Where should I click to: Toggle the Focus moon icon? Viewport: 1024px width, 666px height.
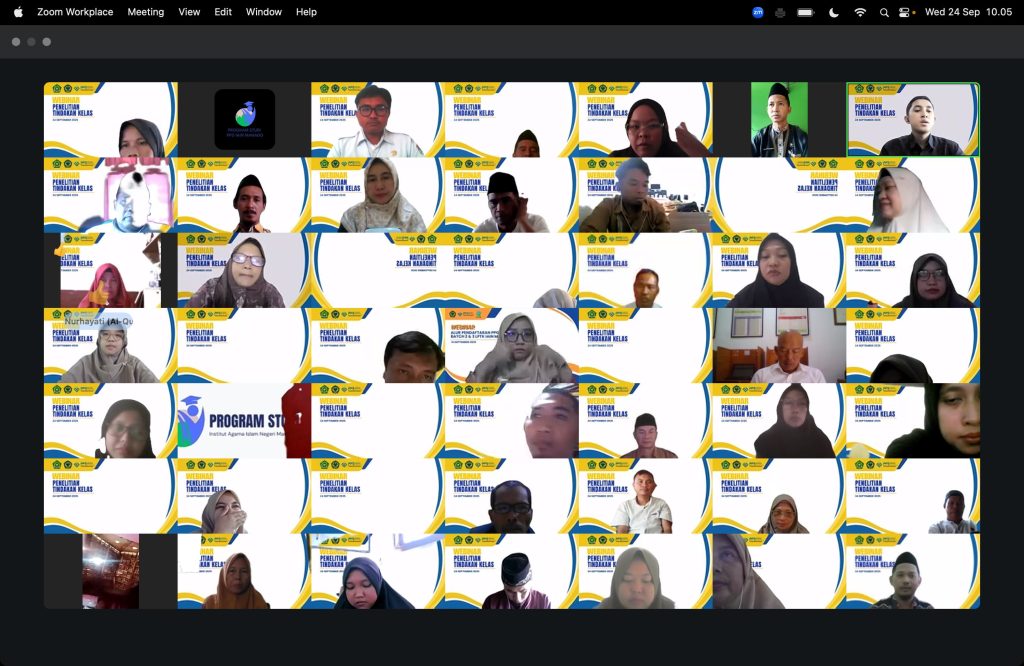[834, 12]
